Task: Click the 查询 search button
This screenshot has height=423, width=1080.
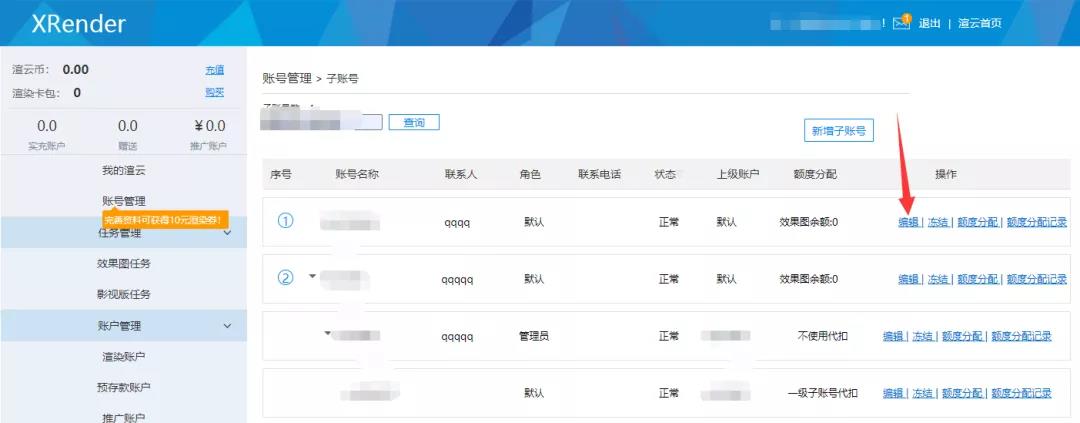Action: coord(414,122)
